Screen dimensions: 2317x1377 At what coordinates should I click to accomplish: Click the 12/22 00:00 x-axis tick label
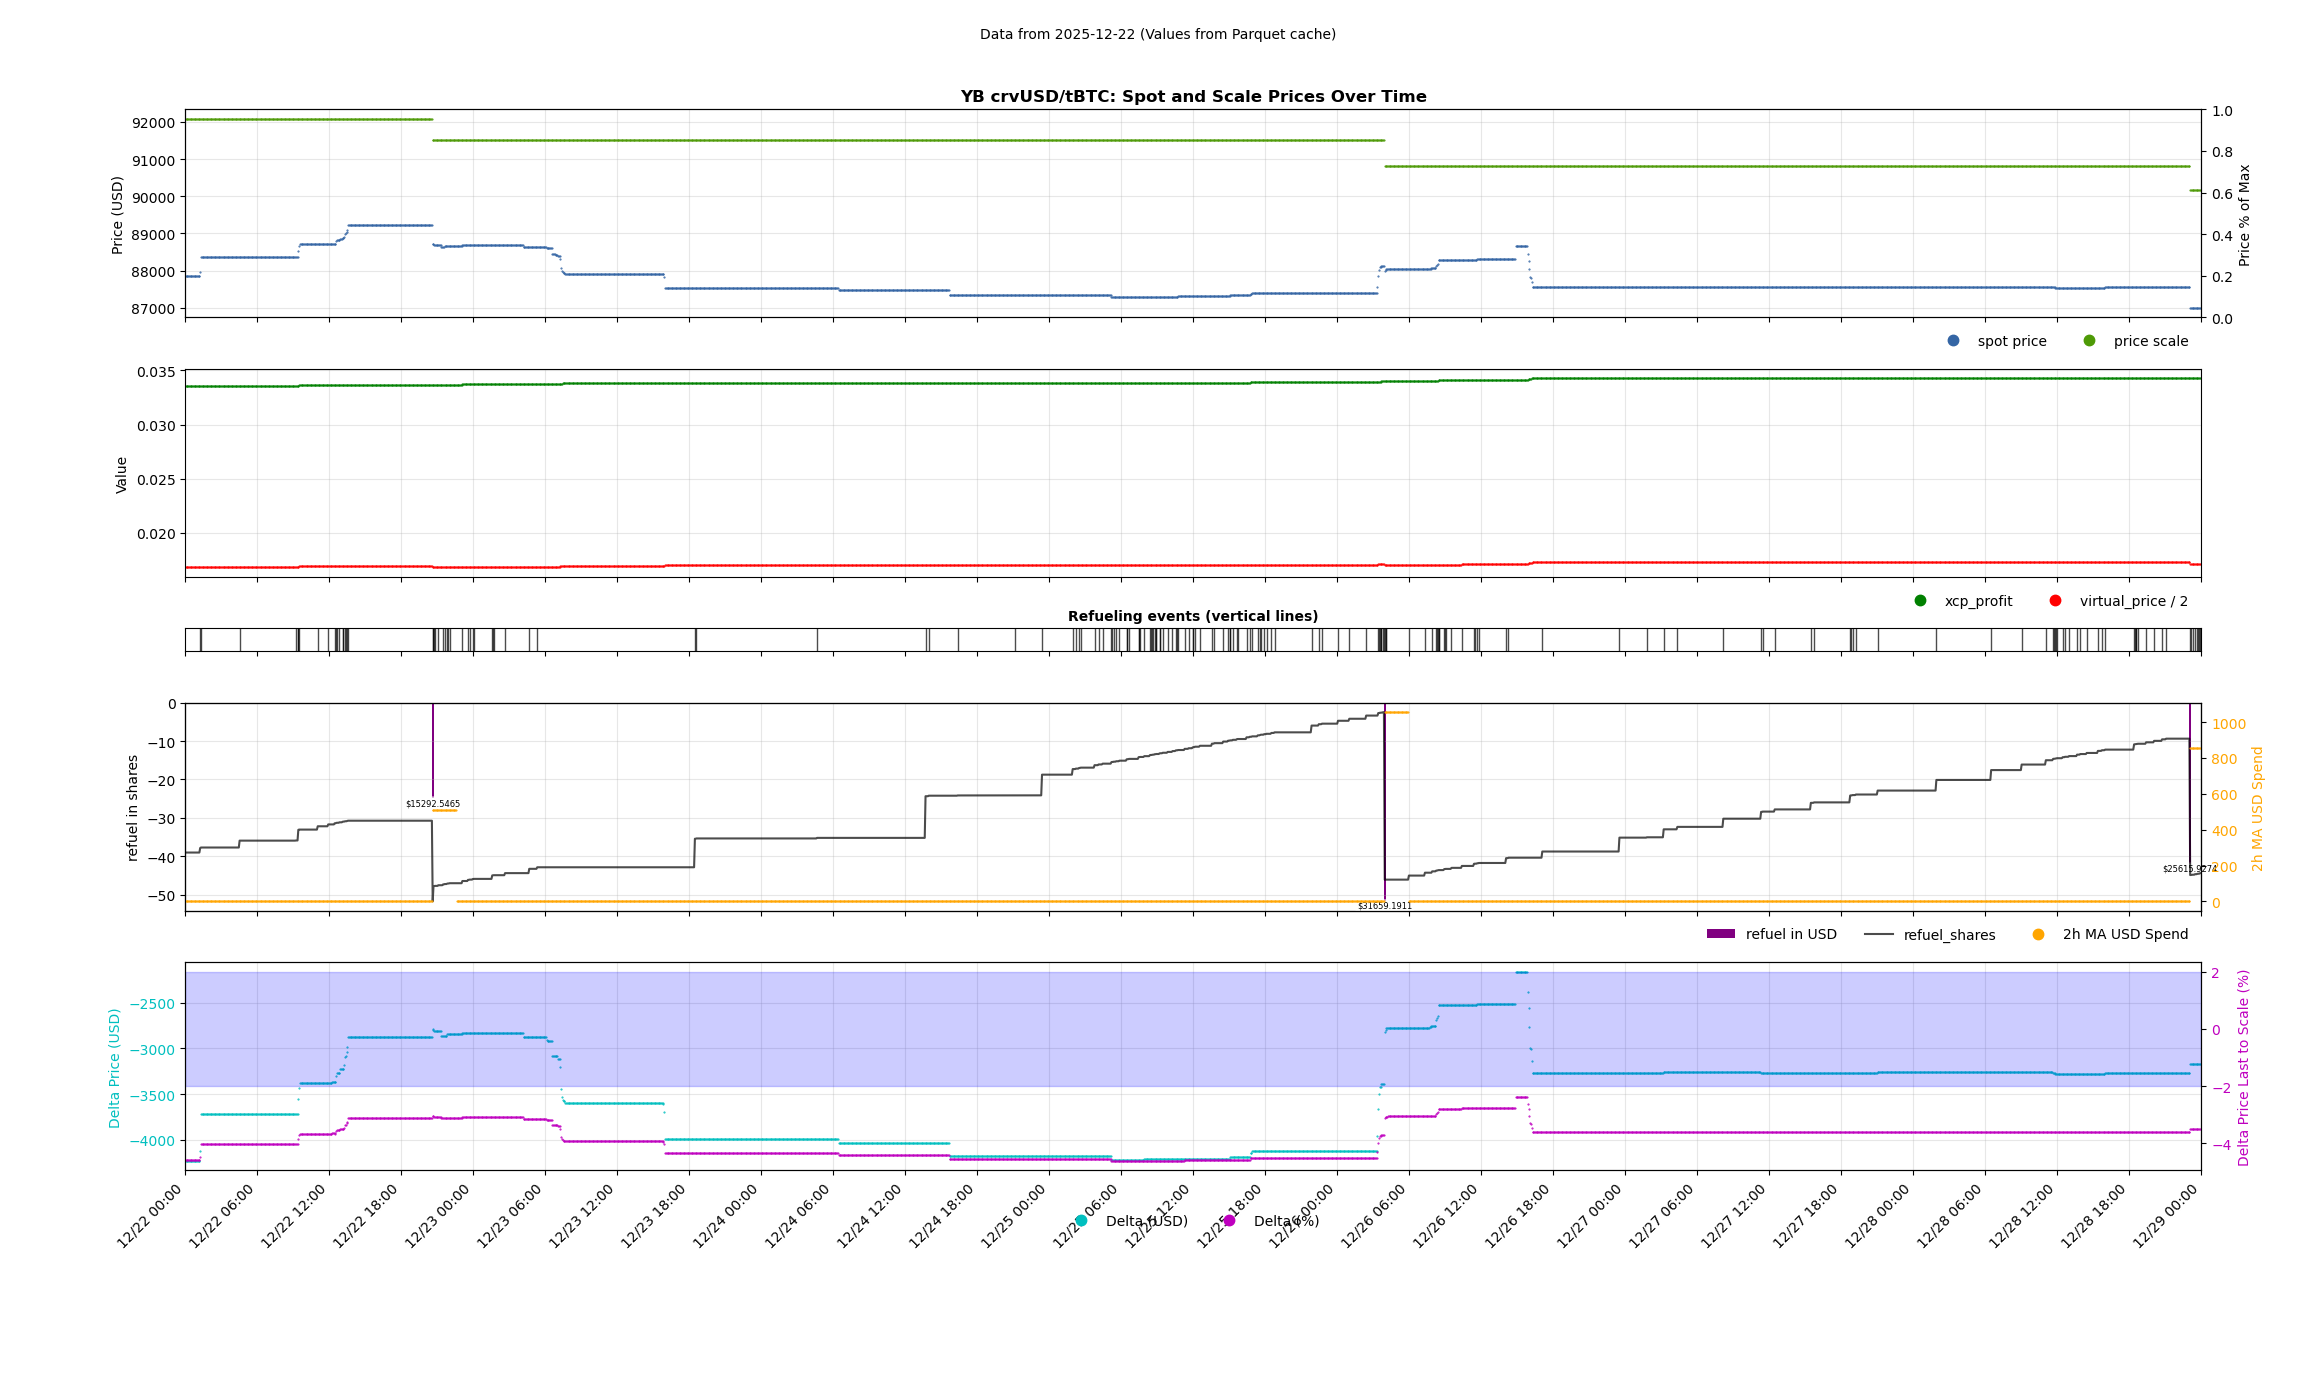(151, 1217)
